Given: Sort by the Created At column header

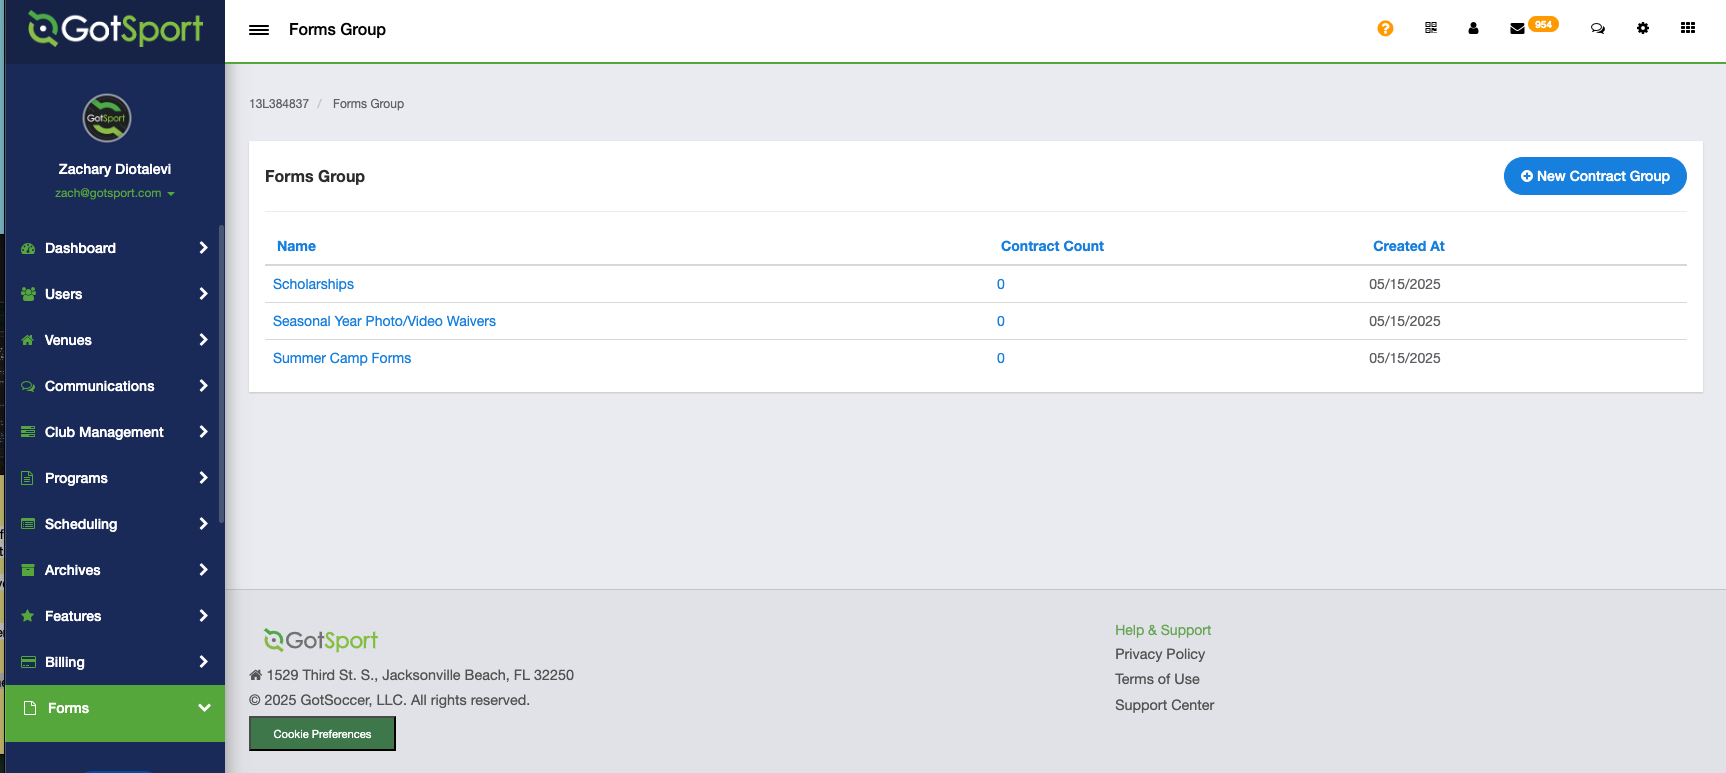Looking at the screenshot, I should click(x=1408, y=246).
